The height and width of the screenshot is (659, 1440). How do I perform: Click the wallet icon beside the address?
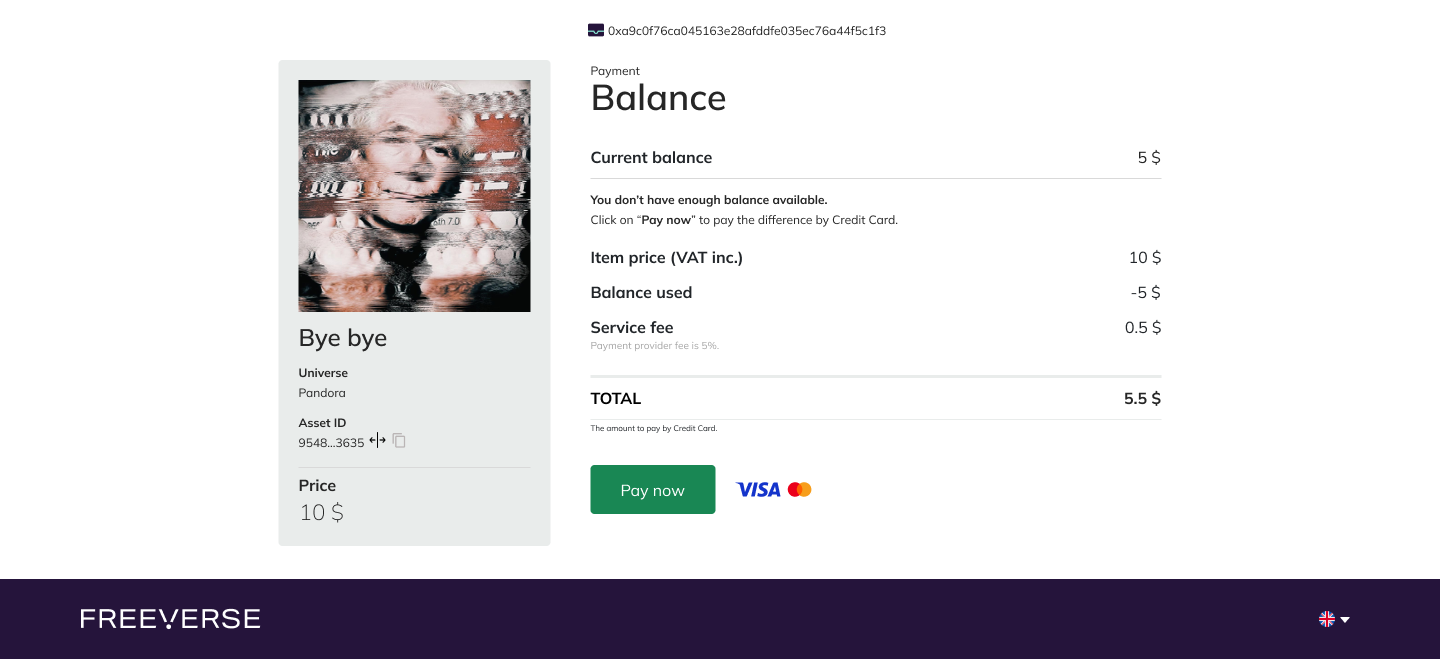(596, 30)
